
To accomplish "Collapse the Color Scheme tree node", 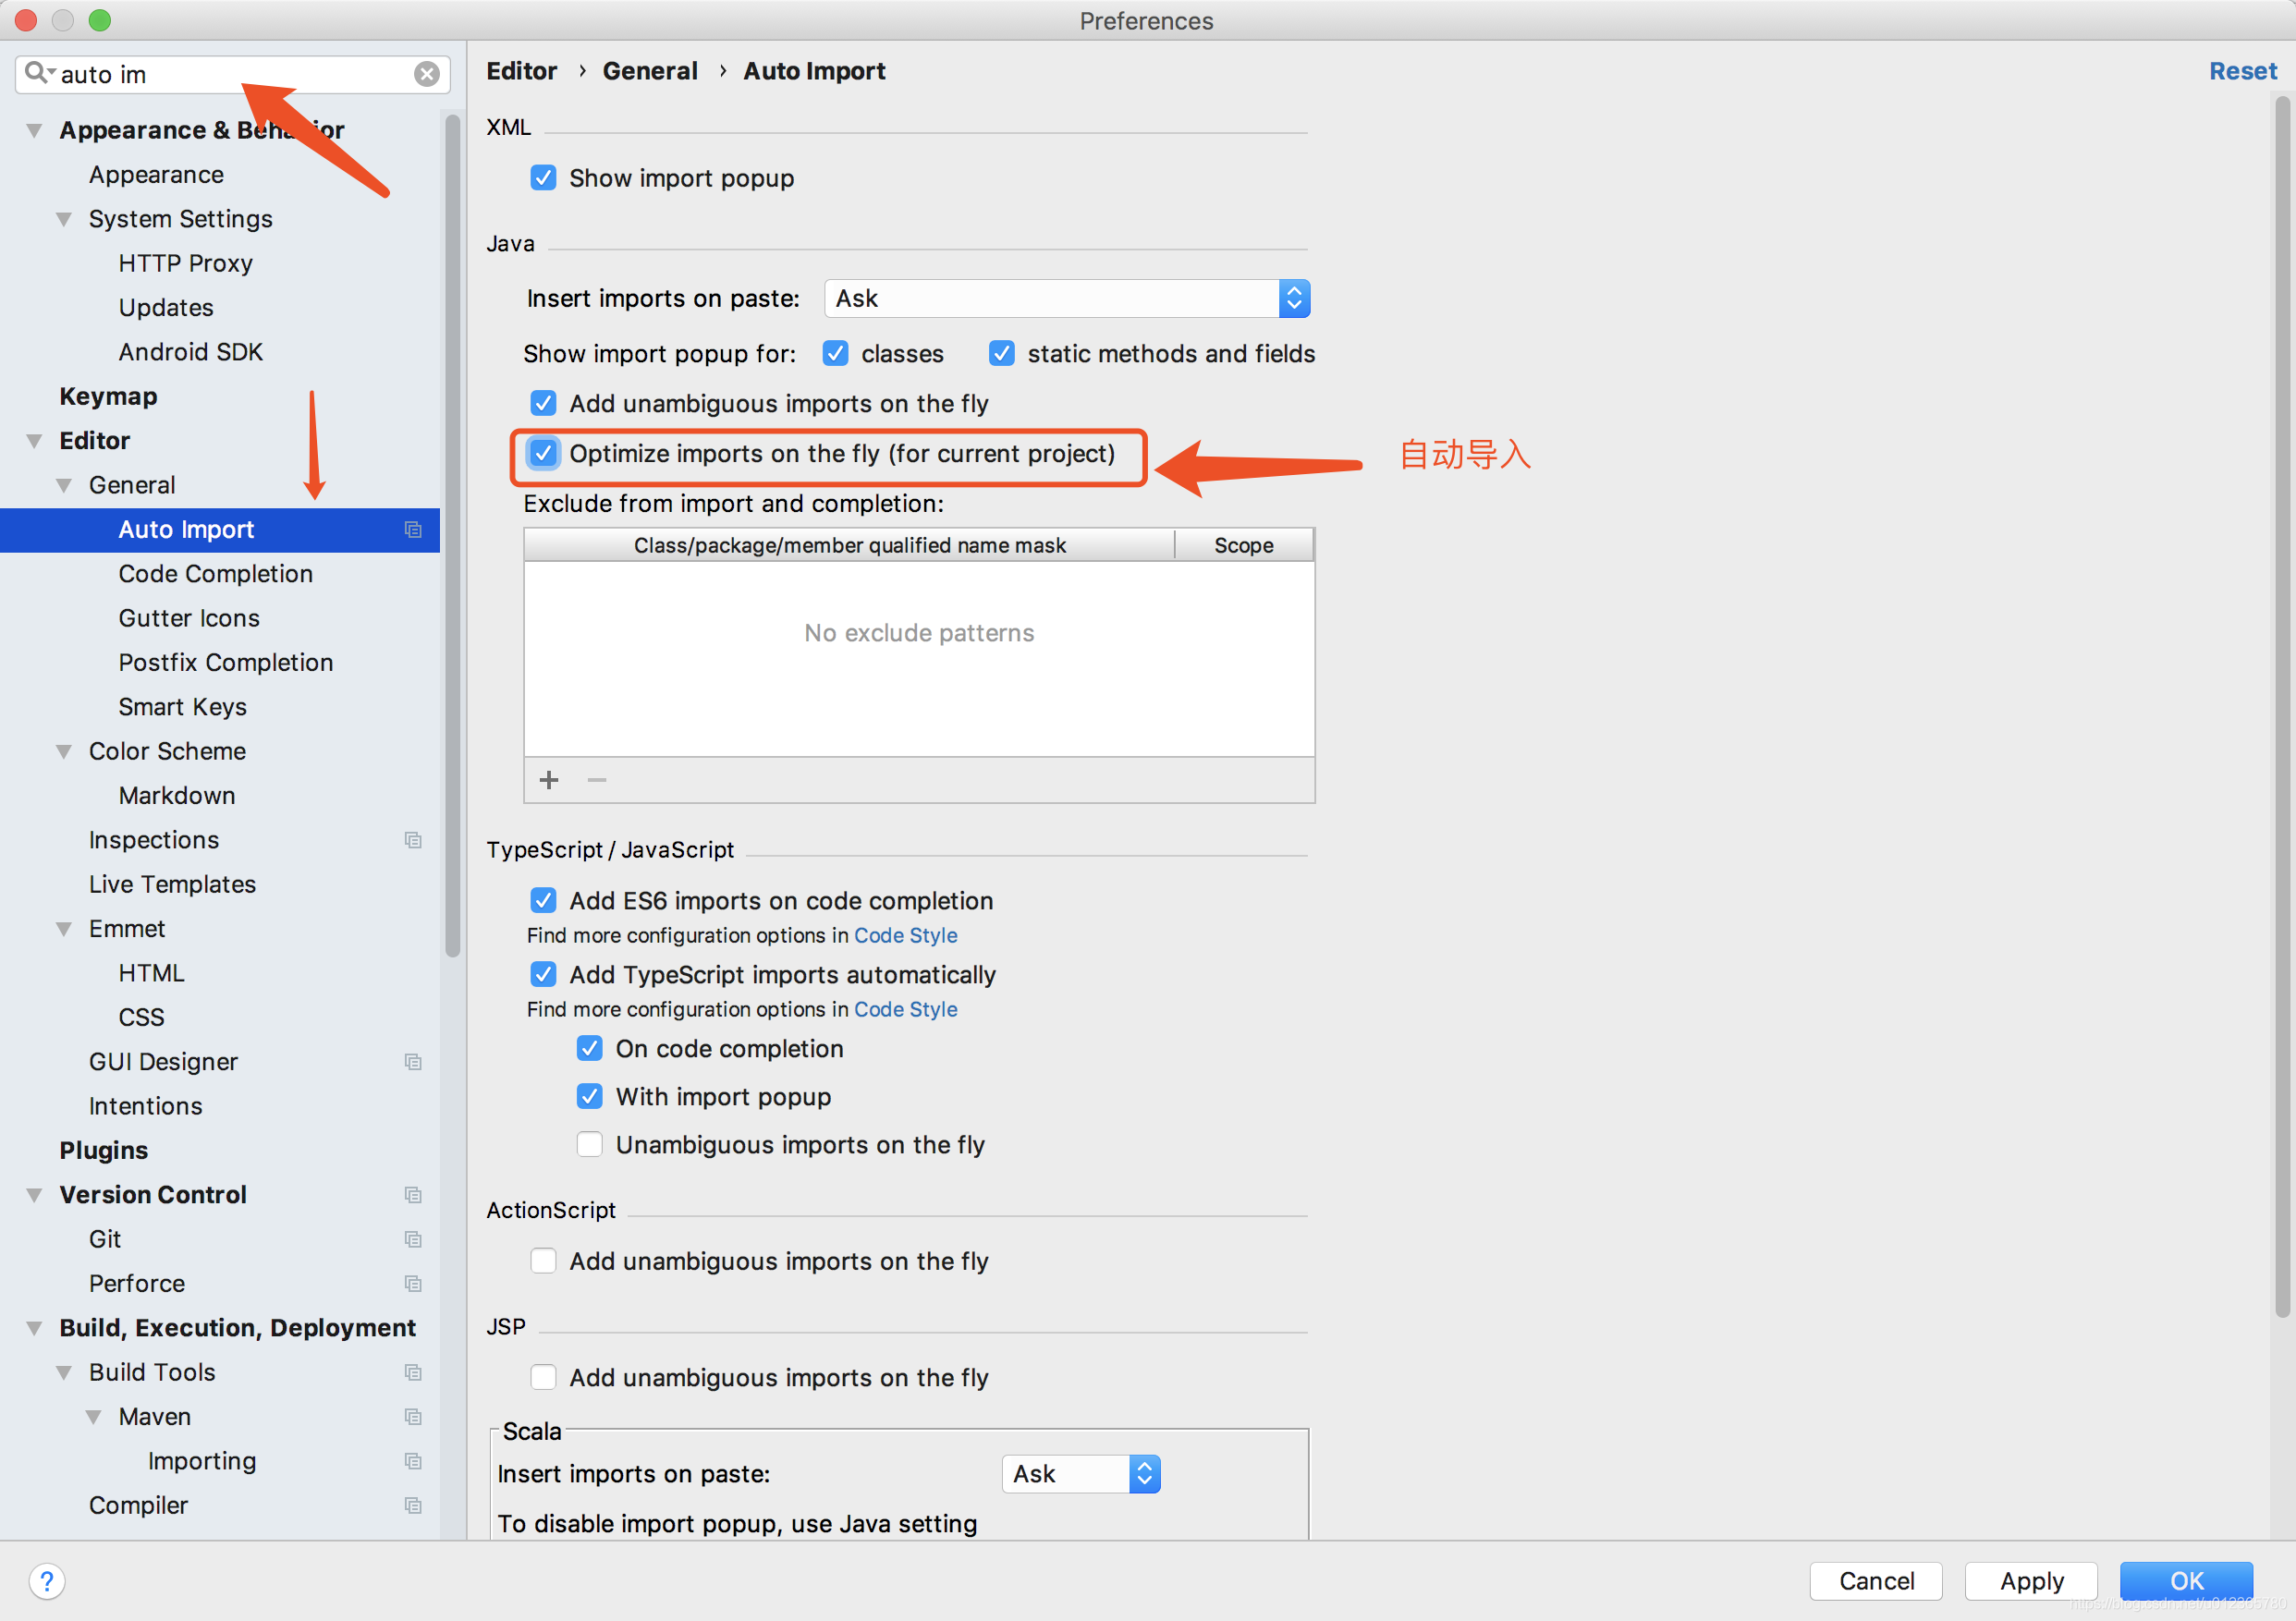I will [64, 752].
